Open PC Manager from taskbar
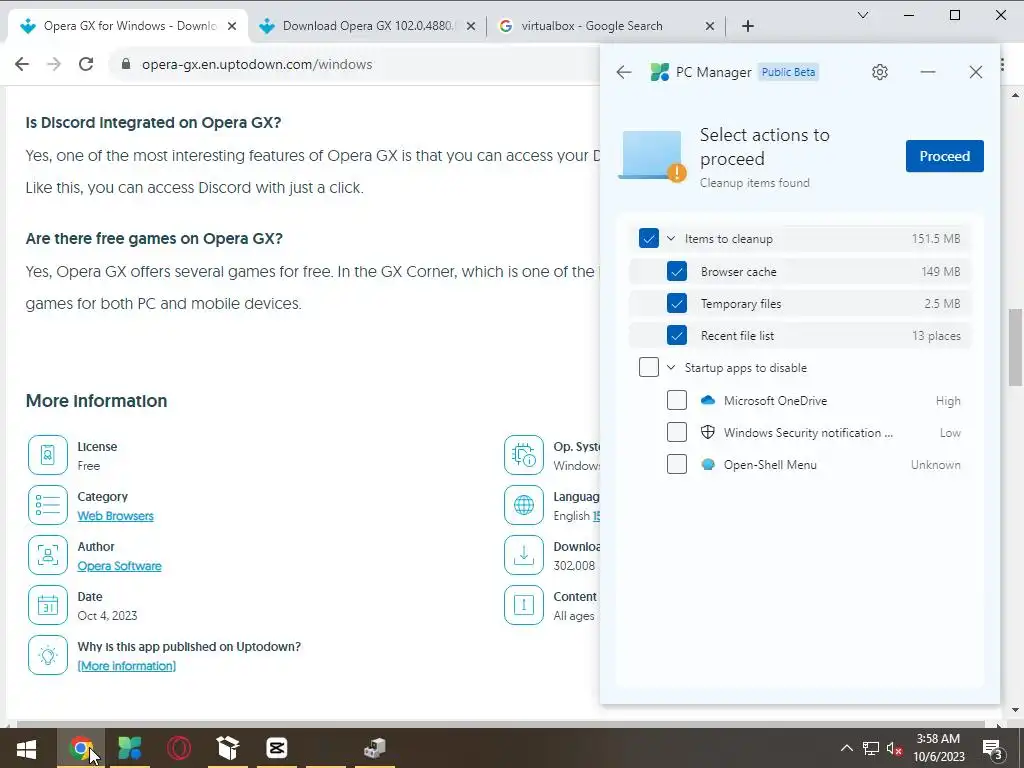 point(129,748)
